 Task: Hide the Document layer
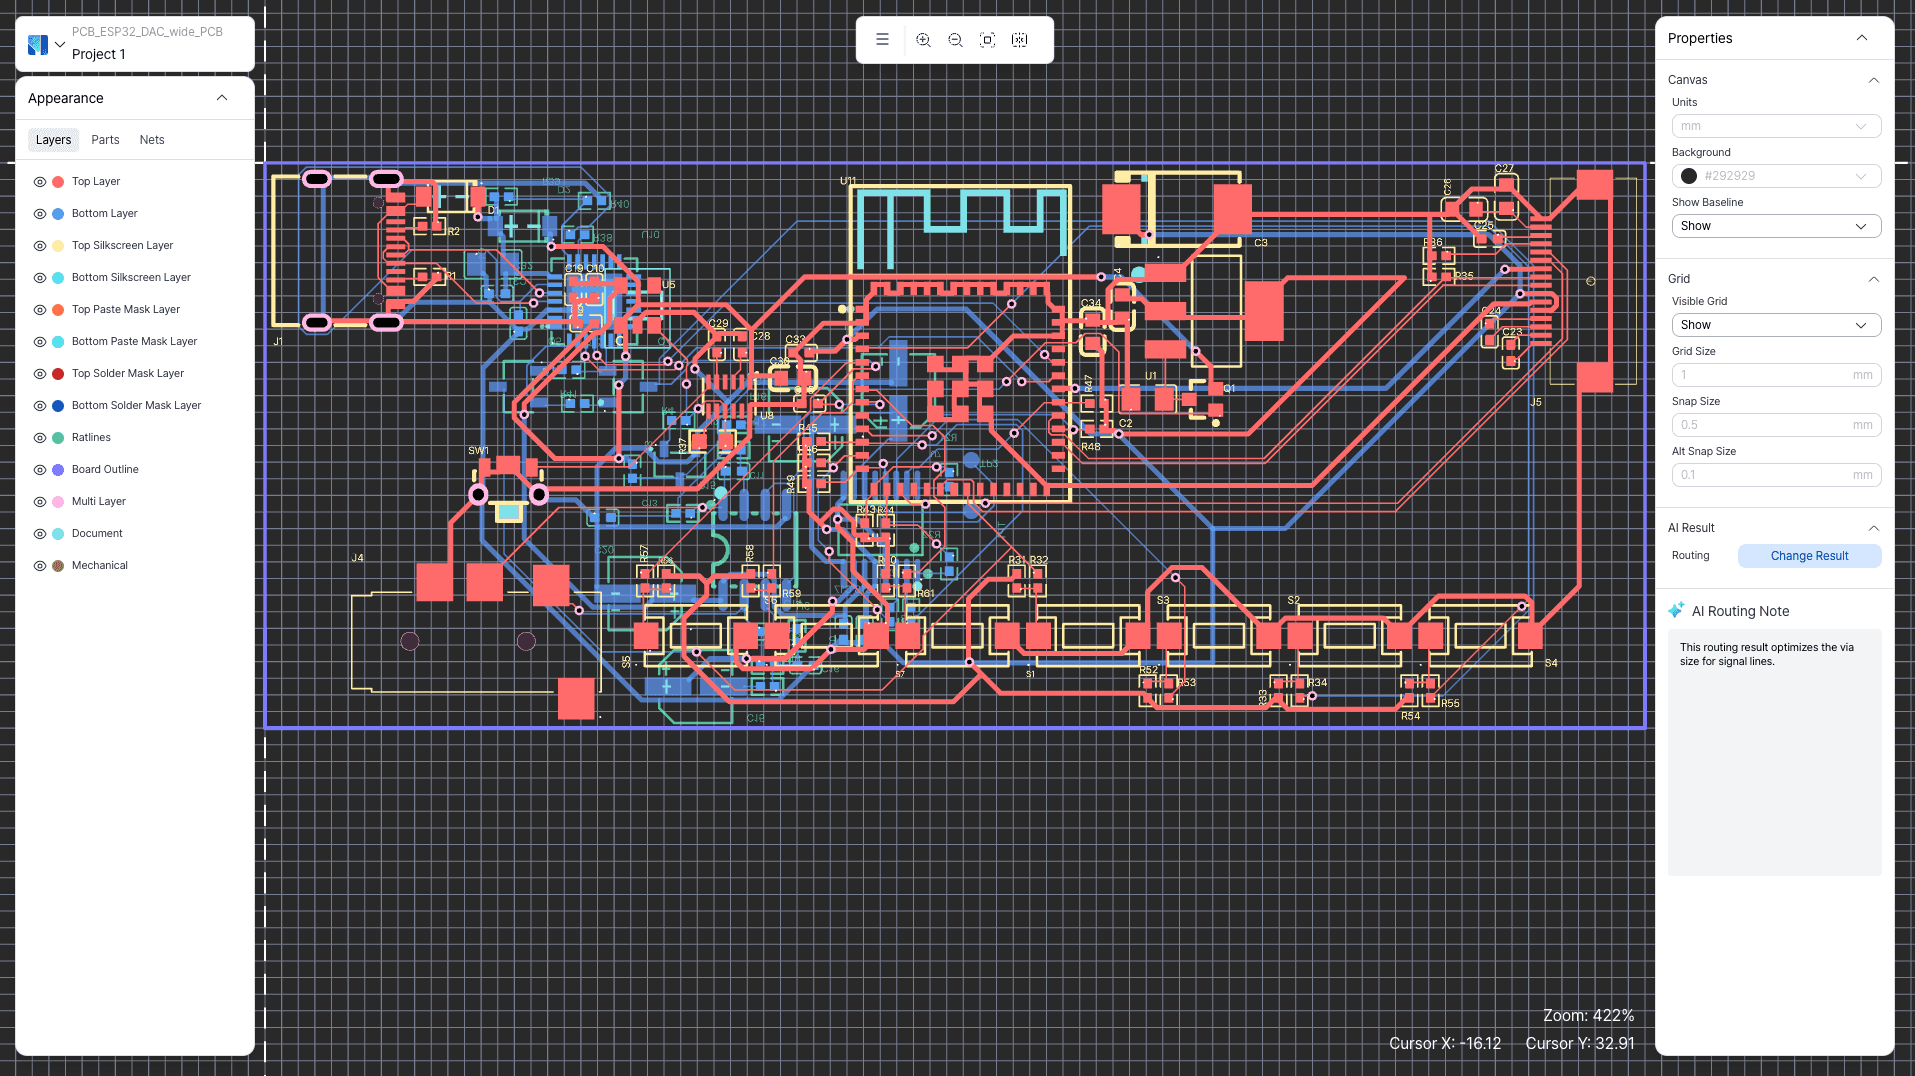pos(40,534)
